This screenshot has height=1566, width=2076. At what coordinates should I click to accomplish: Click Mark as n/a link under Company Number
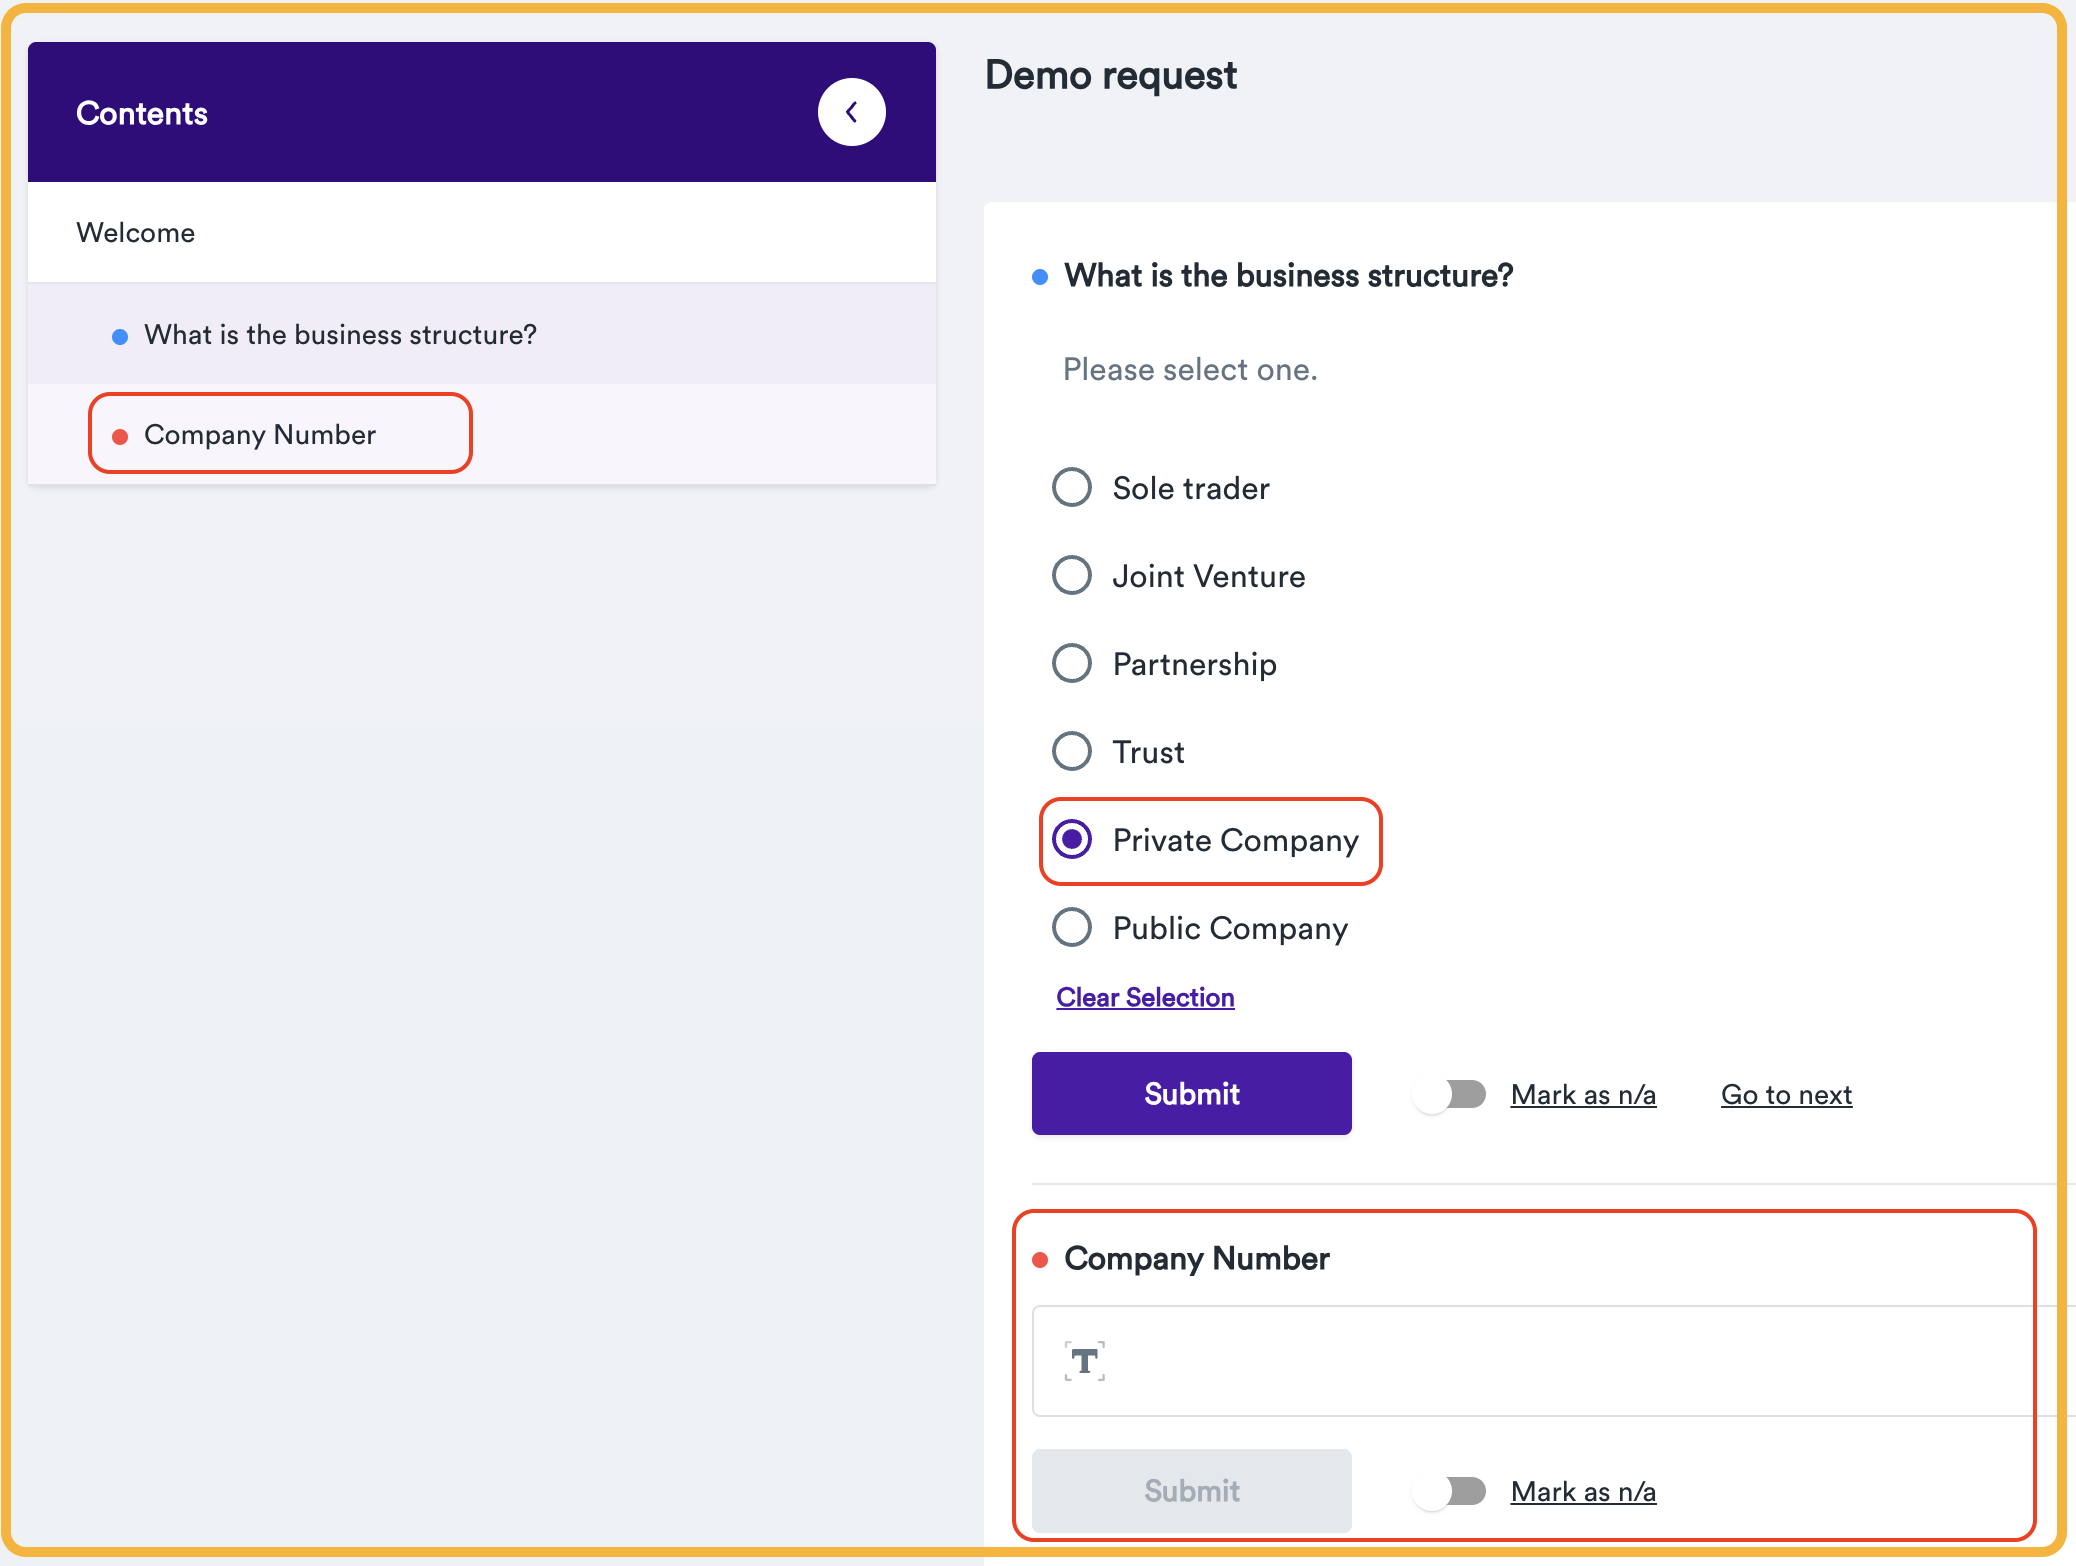point(1583,1492)
